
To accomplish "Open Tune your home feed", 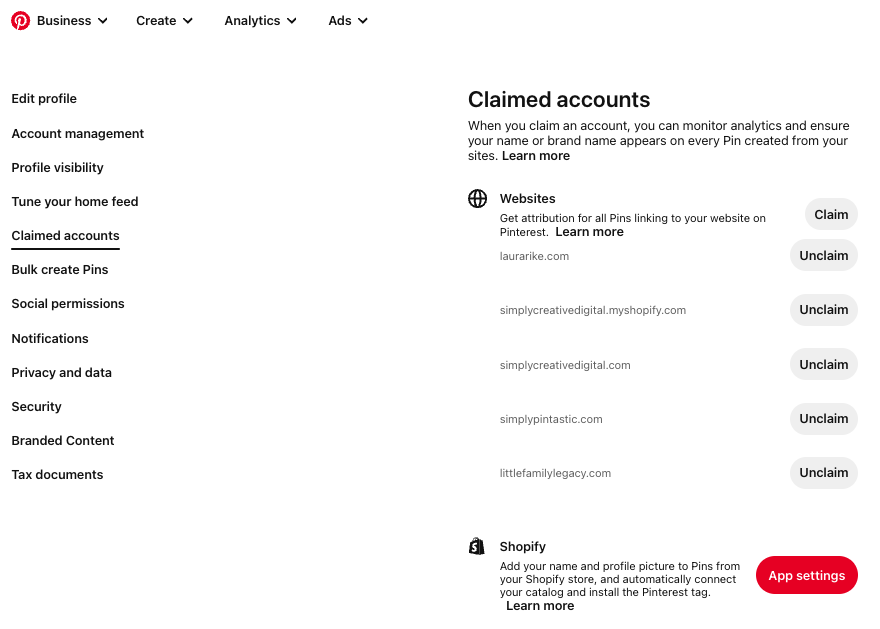I will [75, 202].
